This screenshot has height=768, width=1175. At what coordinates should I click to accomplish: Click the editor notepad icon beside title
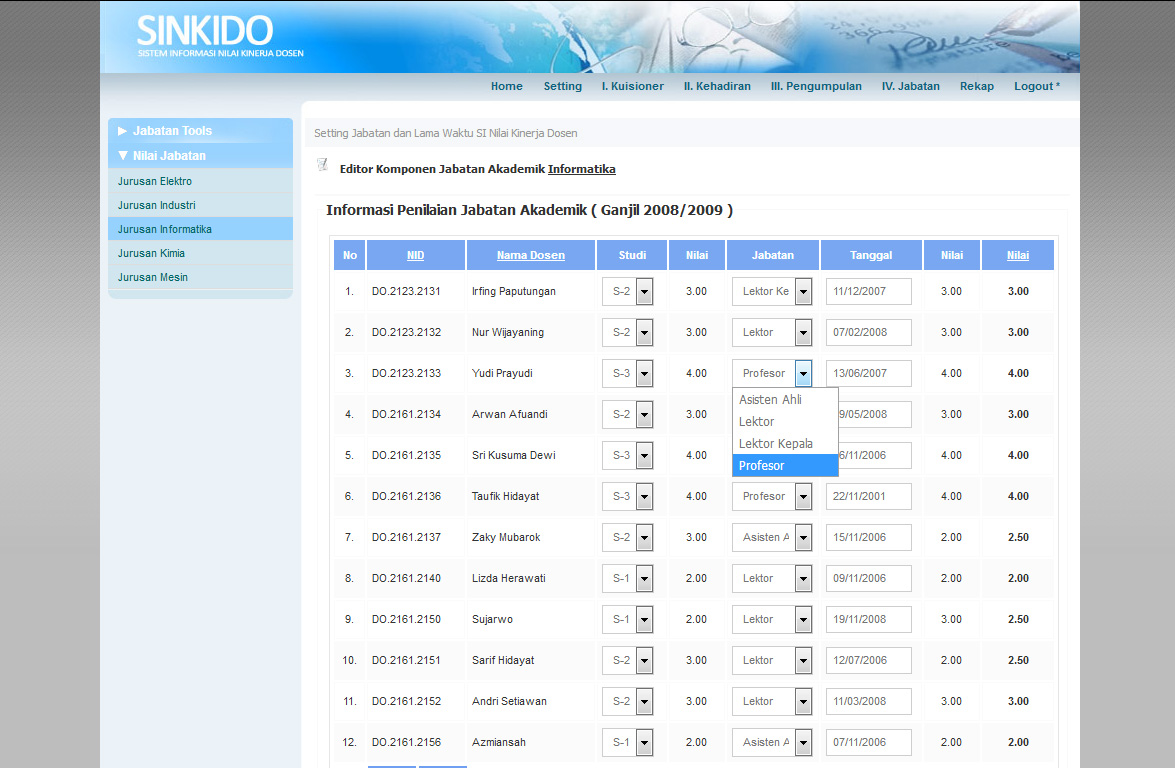point(322,164)
